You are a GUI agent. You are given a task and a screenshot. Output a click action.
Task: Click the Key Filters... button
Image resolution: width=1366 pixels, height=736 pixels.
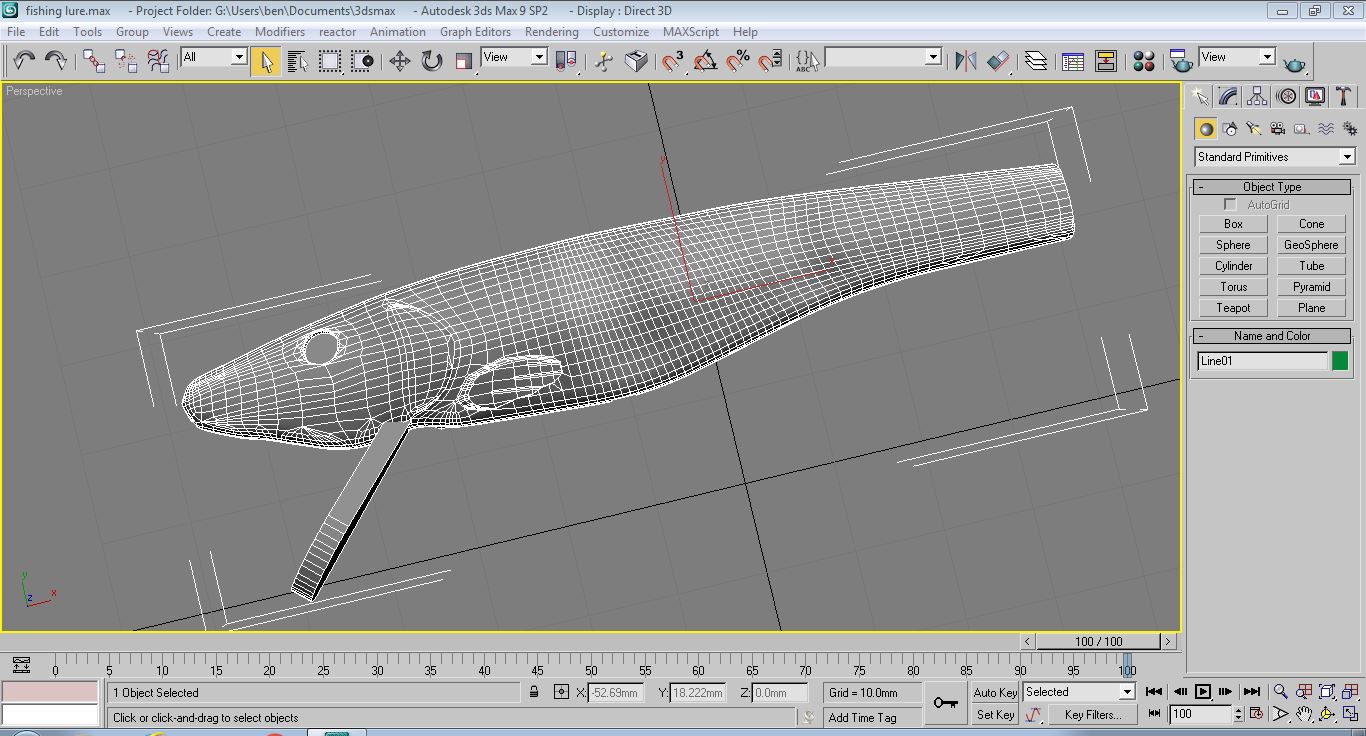click(1092, 715)
